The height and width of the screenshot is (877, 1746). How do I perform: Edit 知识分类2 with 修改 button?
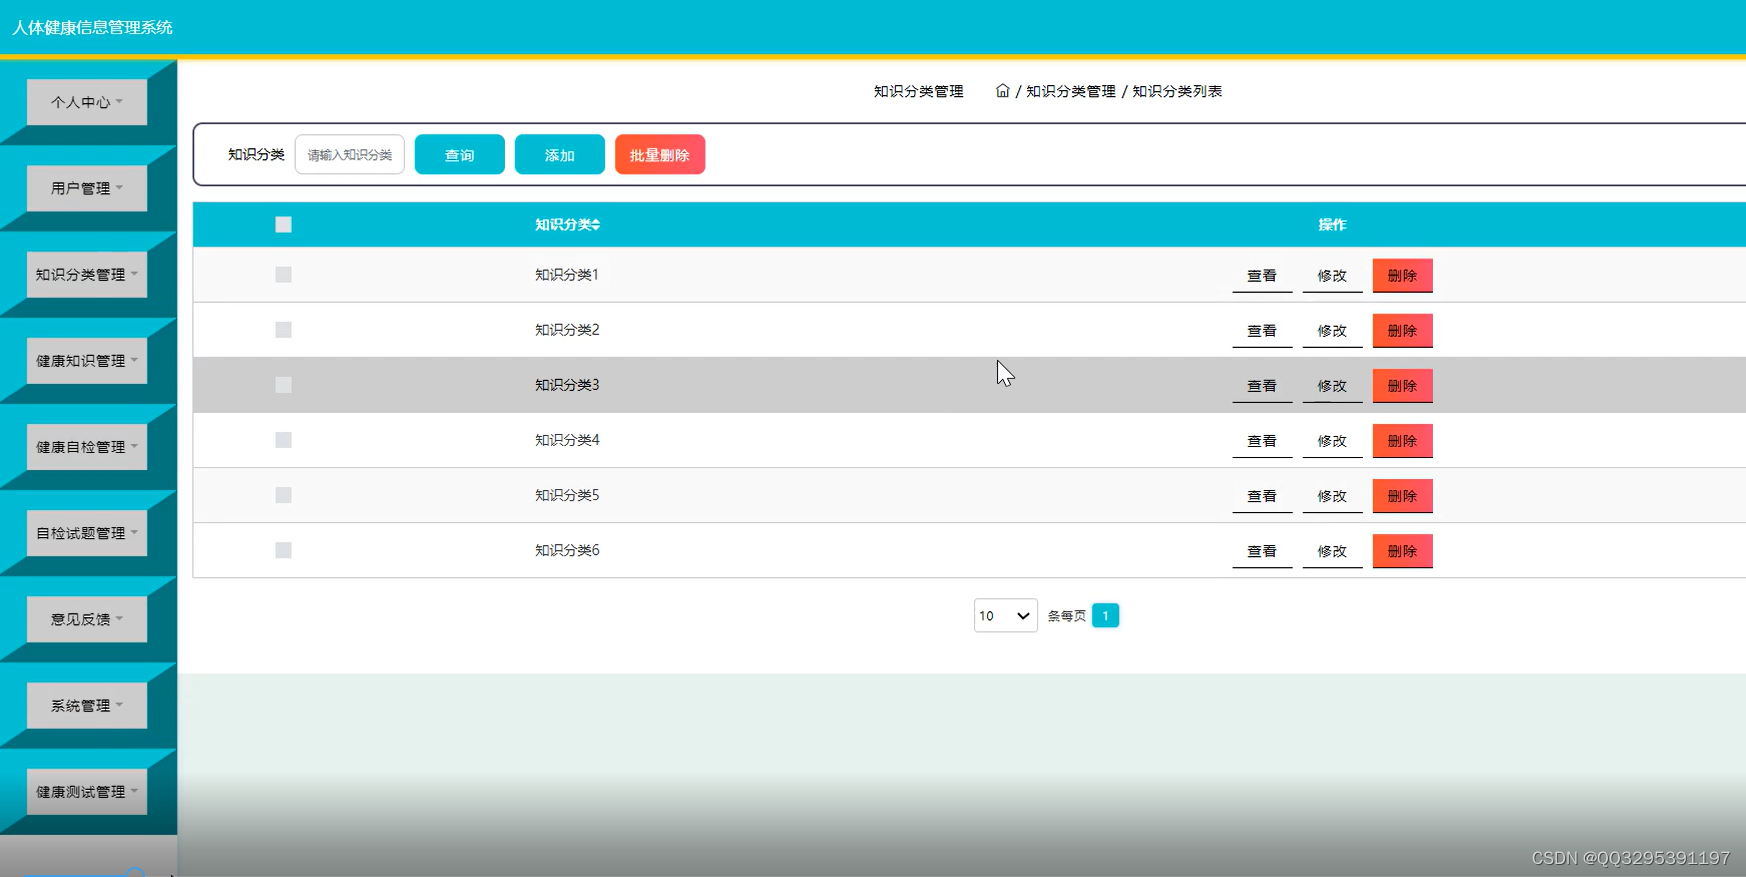pos(1332,331)
